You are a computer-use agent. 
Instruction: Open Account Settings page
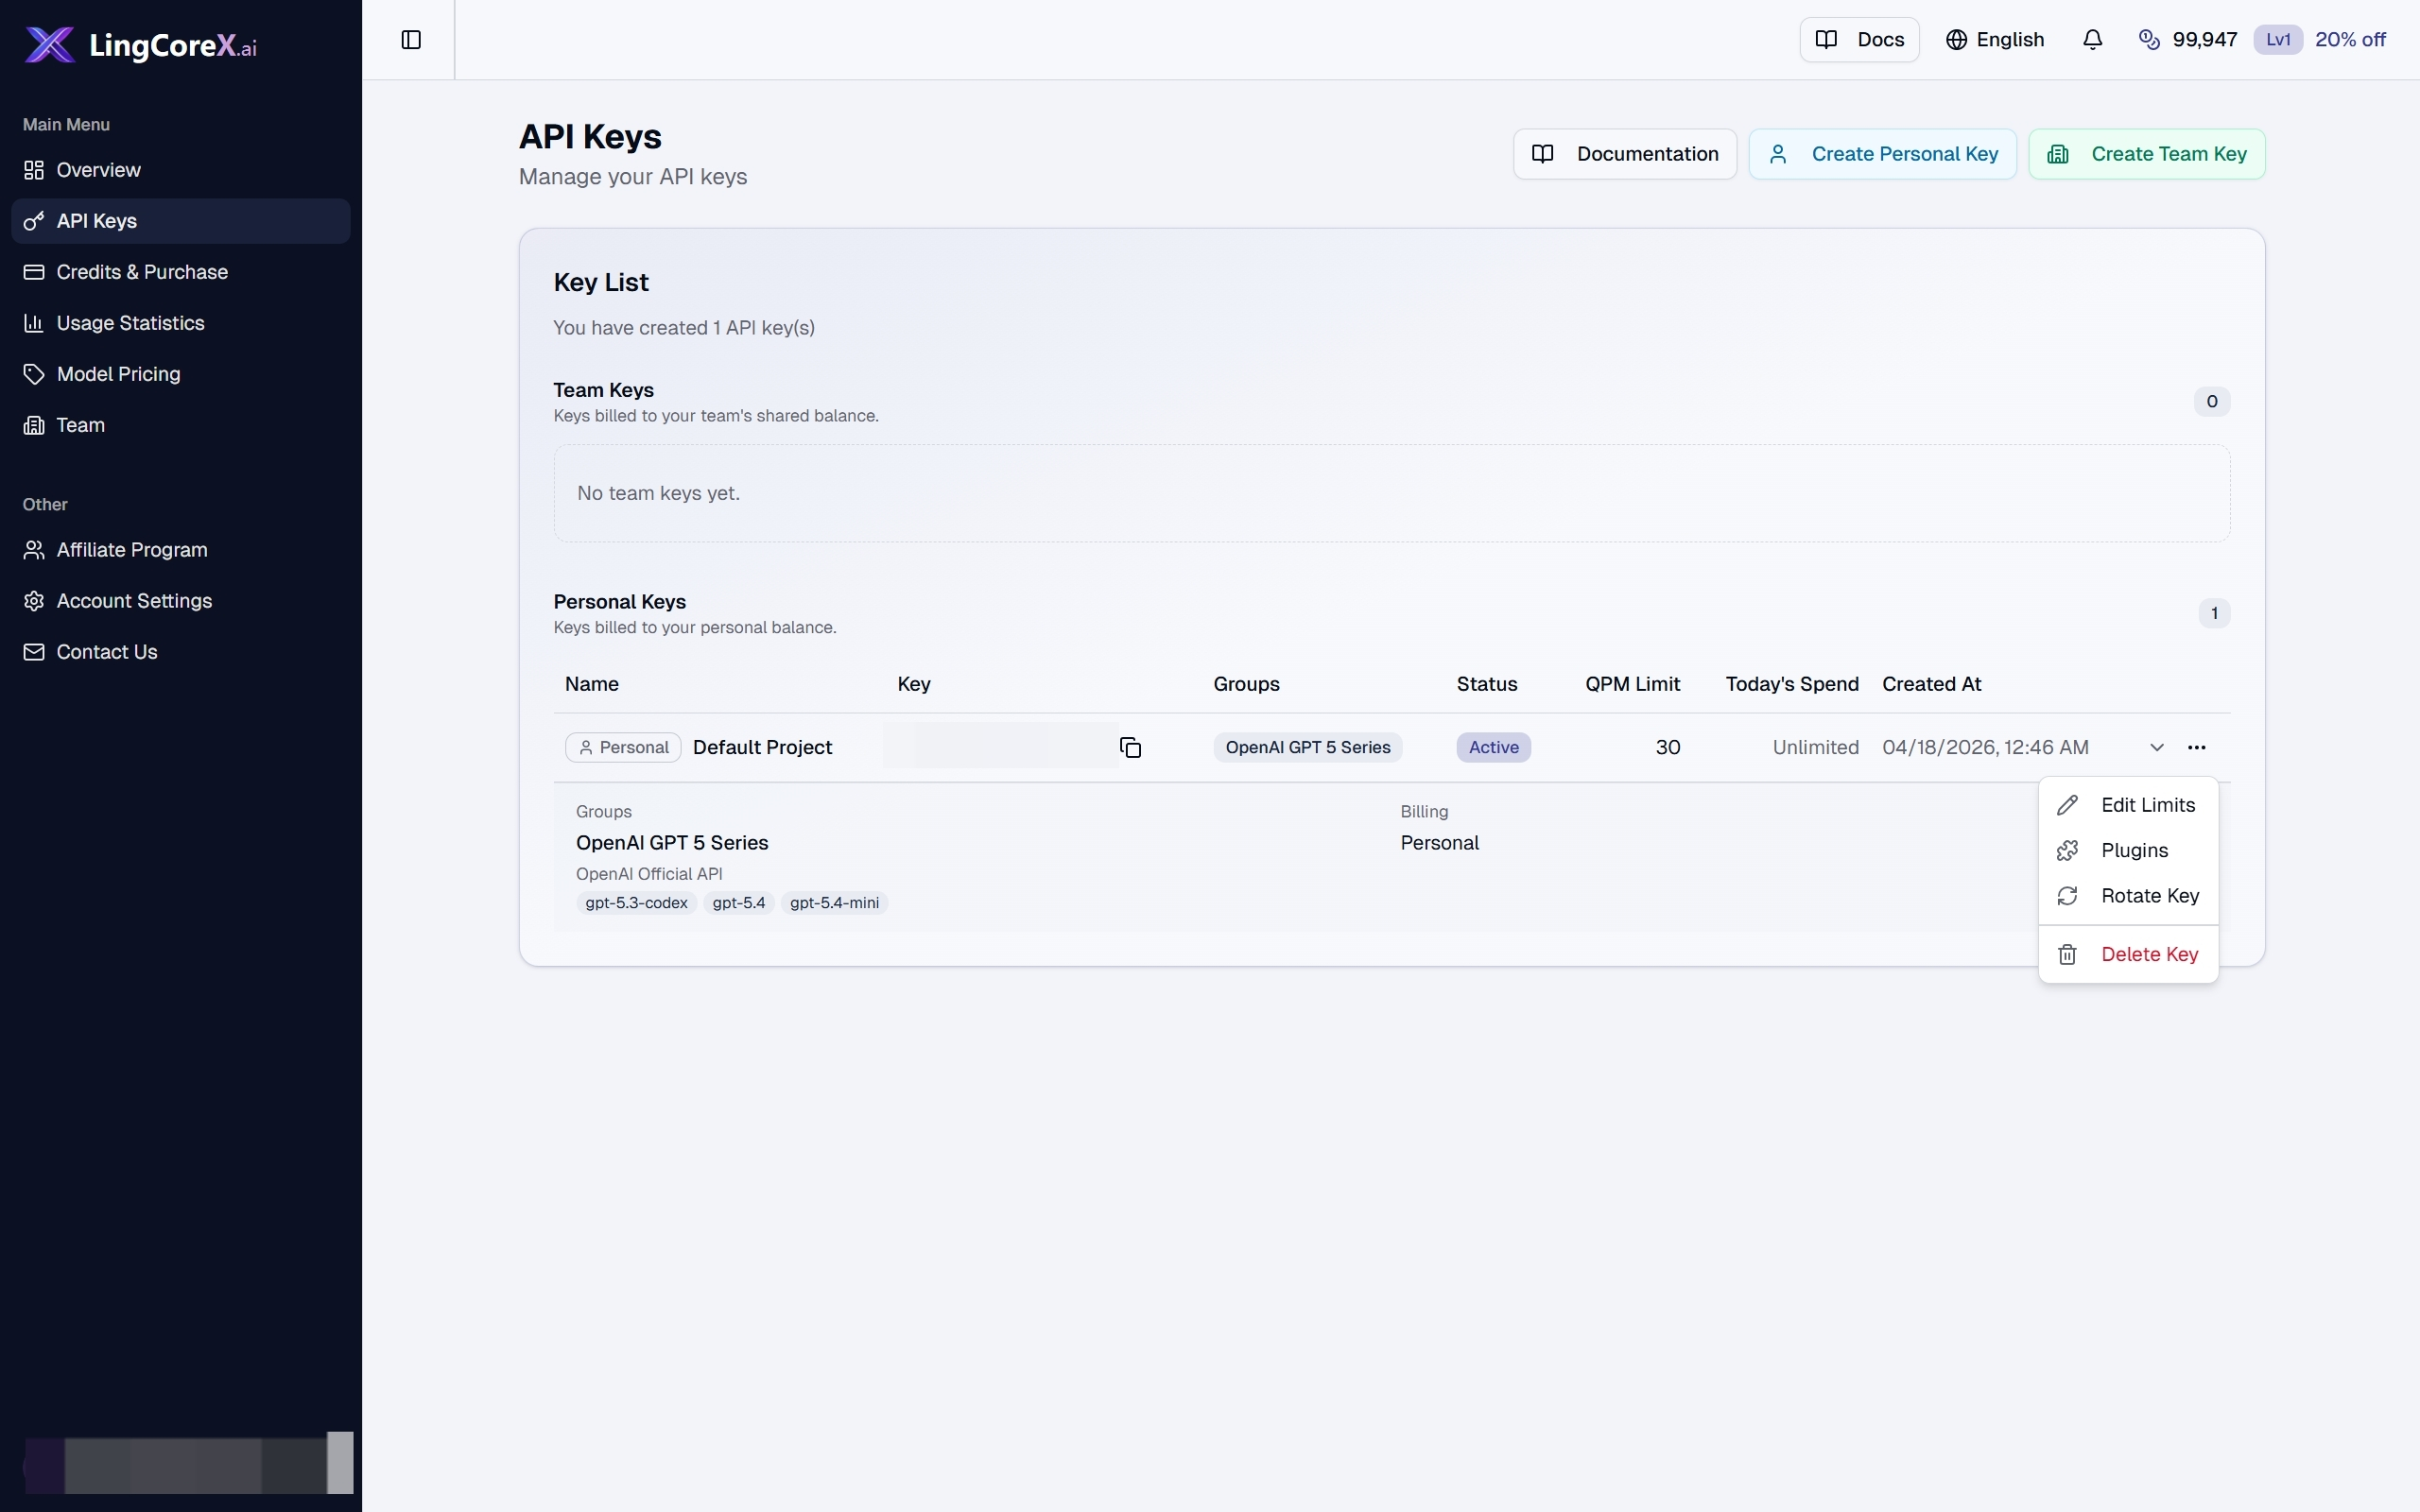pos(181,601)
